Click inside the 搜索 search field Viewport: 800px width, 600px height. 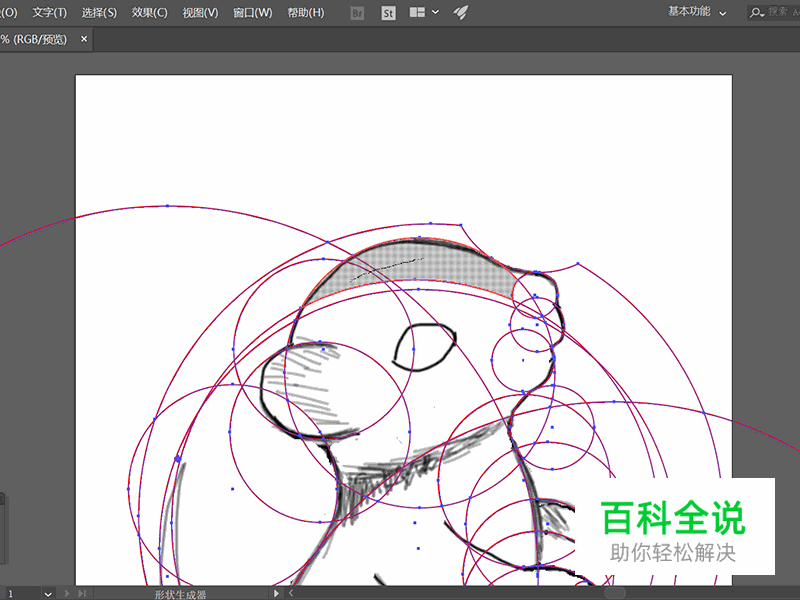780,12
